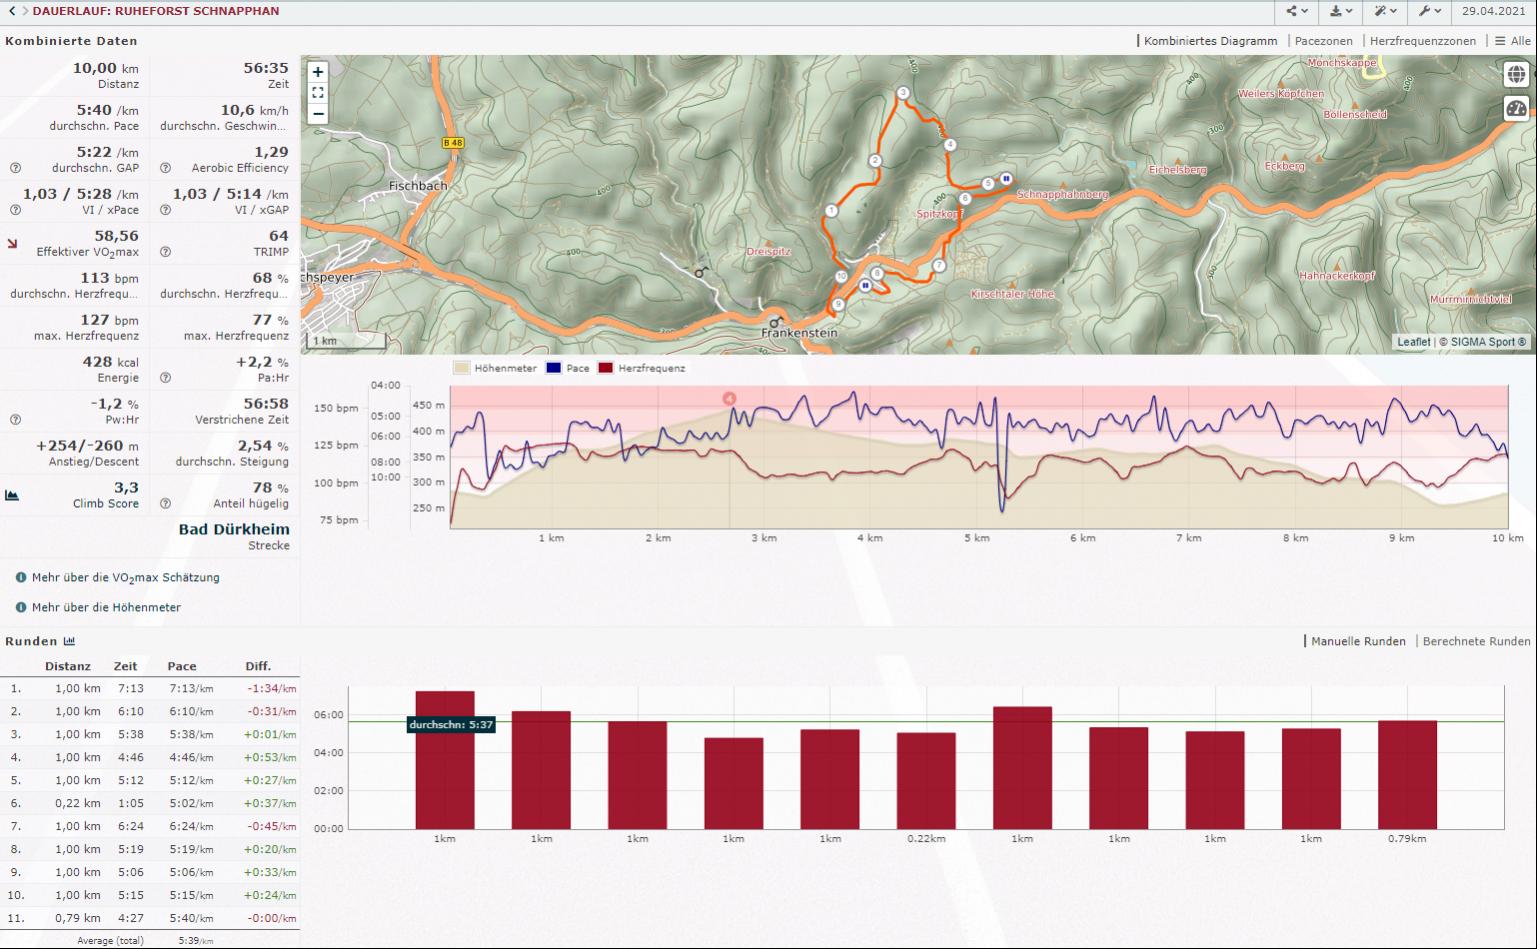
Task: Toggle the Pace series in chart legend
Action: point(568,368)
